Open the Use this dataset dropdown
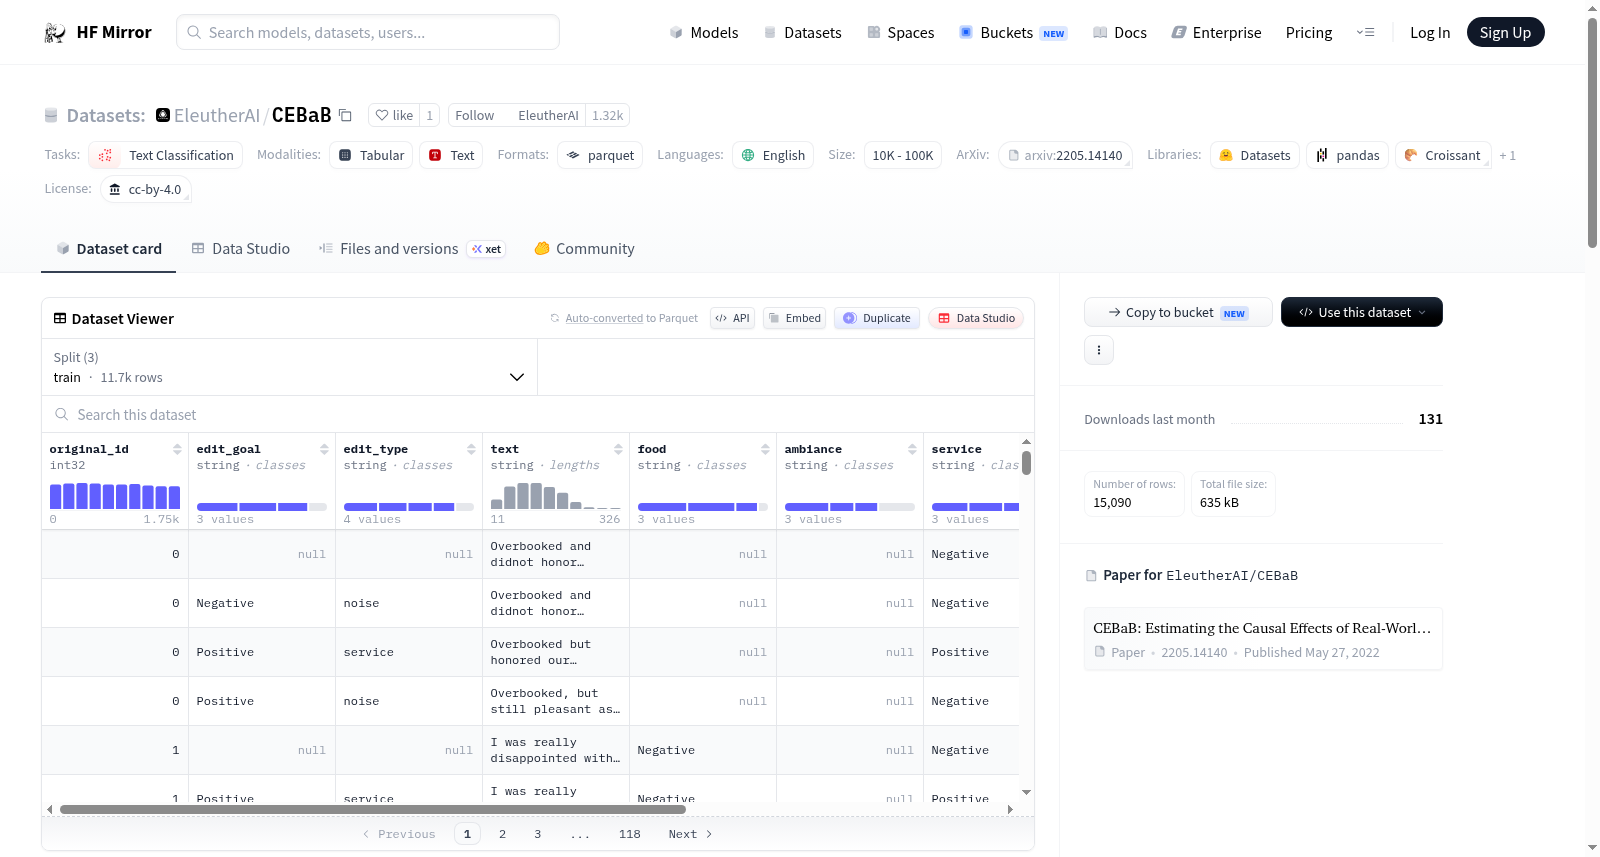1600x857 pixels. (x=1362, y=312)
